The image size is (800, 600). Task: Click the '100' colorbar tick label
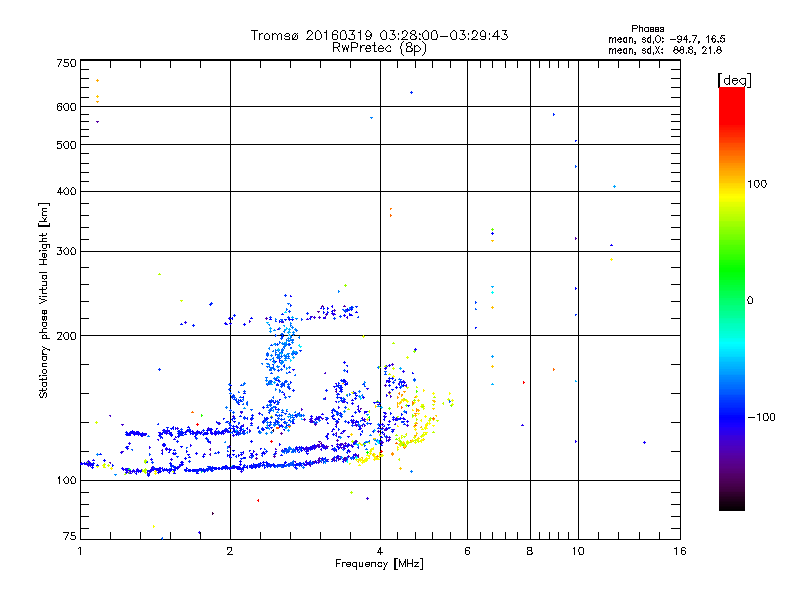757,184
